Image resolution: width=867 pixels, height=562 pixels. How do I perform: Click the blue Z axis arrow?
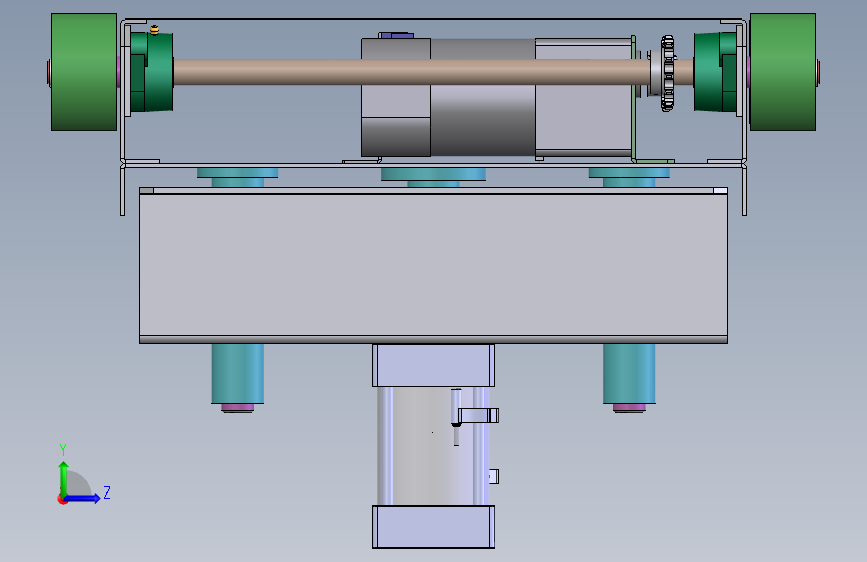click(83, 498)
